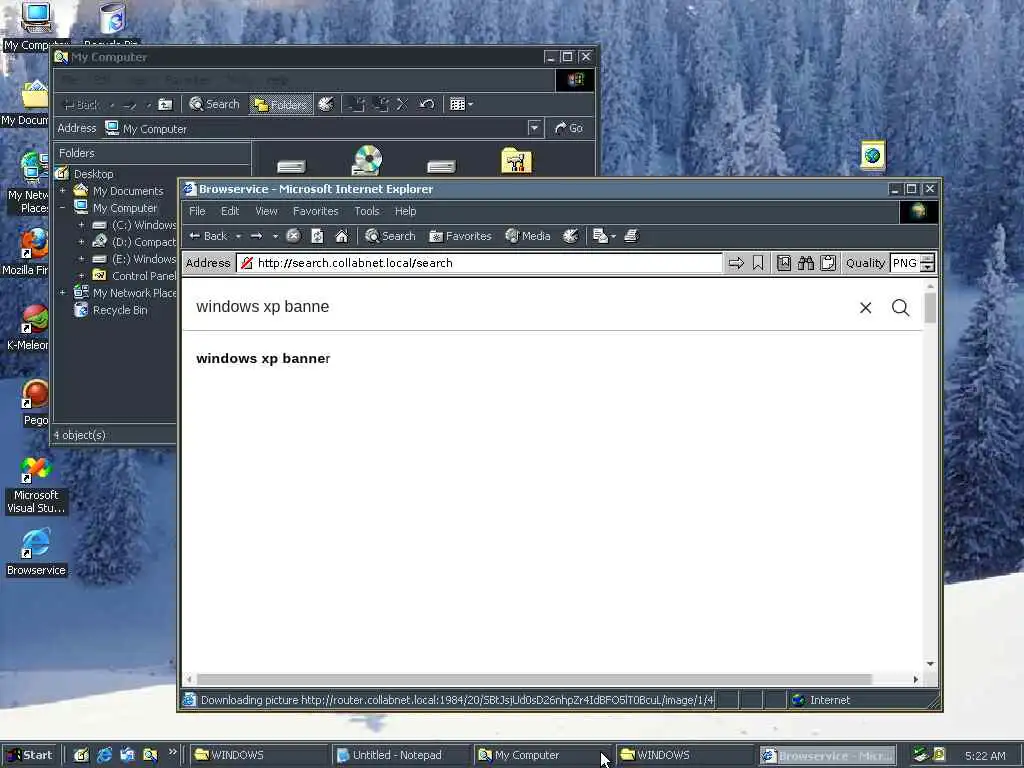Click the Stop icon in Browservice toolbar
1024x768 pixels.
click(x=293, y=236)
